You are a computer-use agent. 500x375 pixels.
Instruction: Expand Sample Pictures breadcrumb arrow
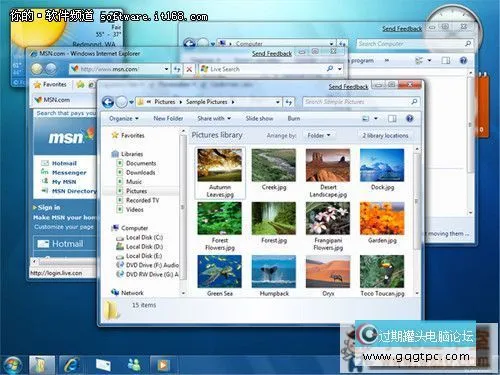click(233, 102)
